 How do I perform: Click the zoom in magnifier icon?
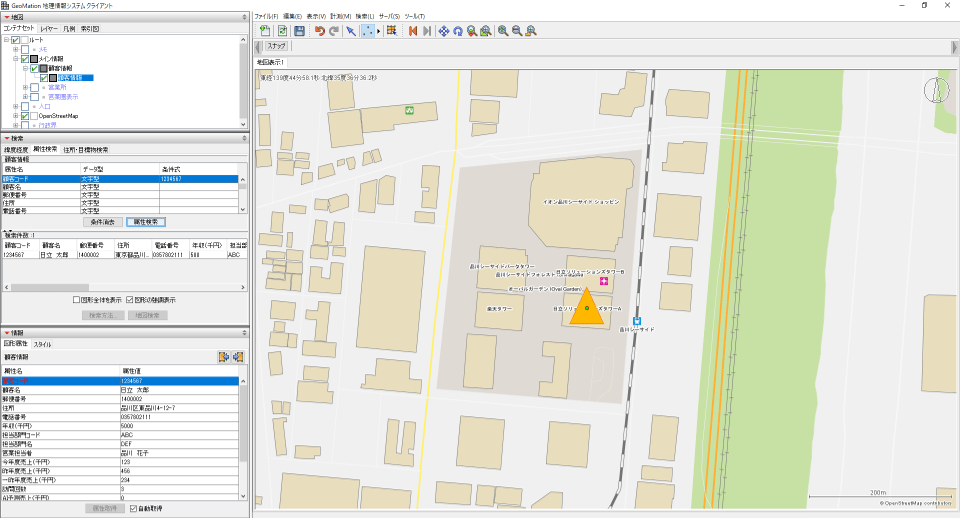tap(502, 31)
